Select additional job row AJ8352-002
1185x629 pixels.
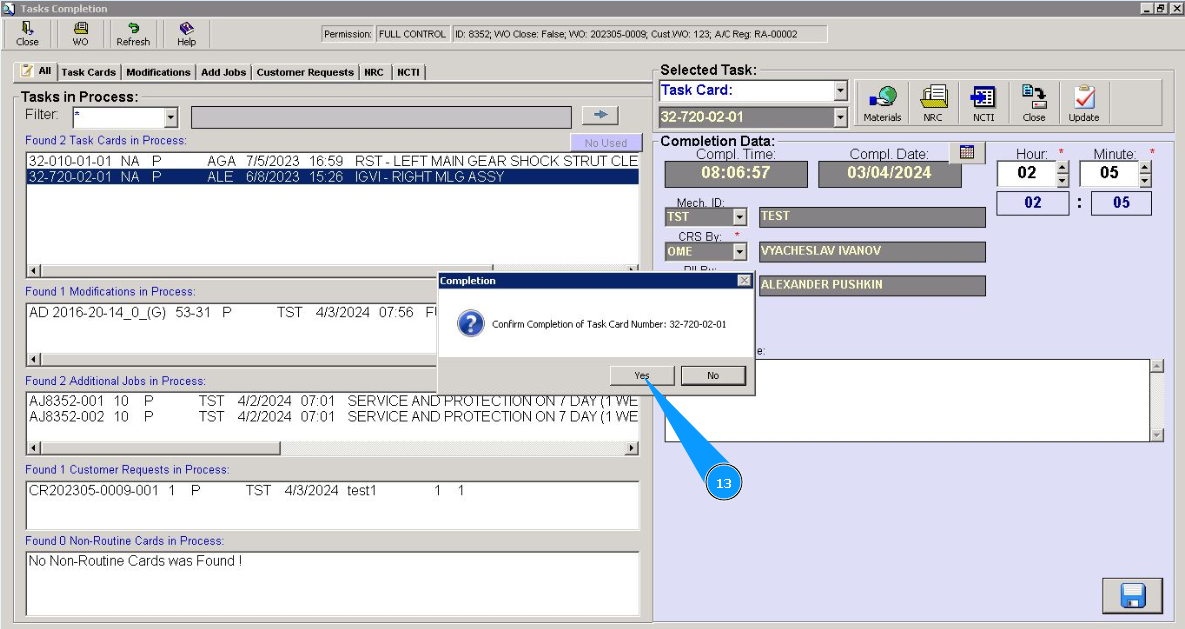click(x=333, y=417)
